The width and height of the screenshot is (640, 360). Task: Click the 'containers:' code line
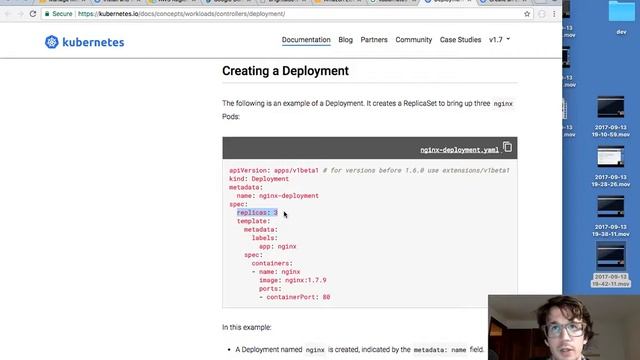pos(272,263)
